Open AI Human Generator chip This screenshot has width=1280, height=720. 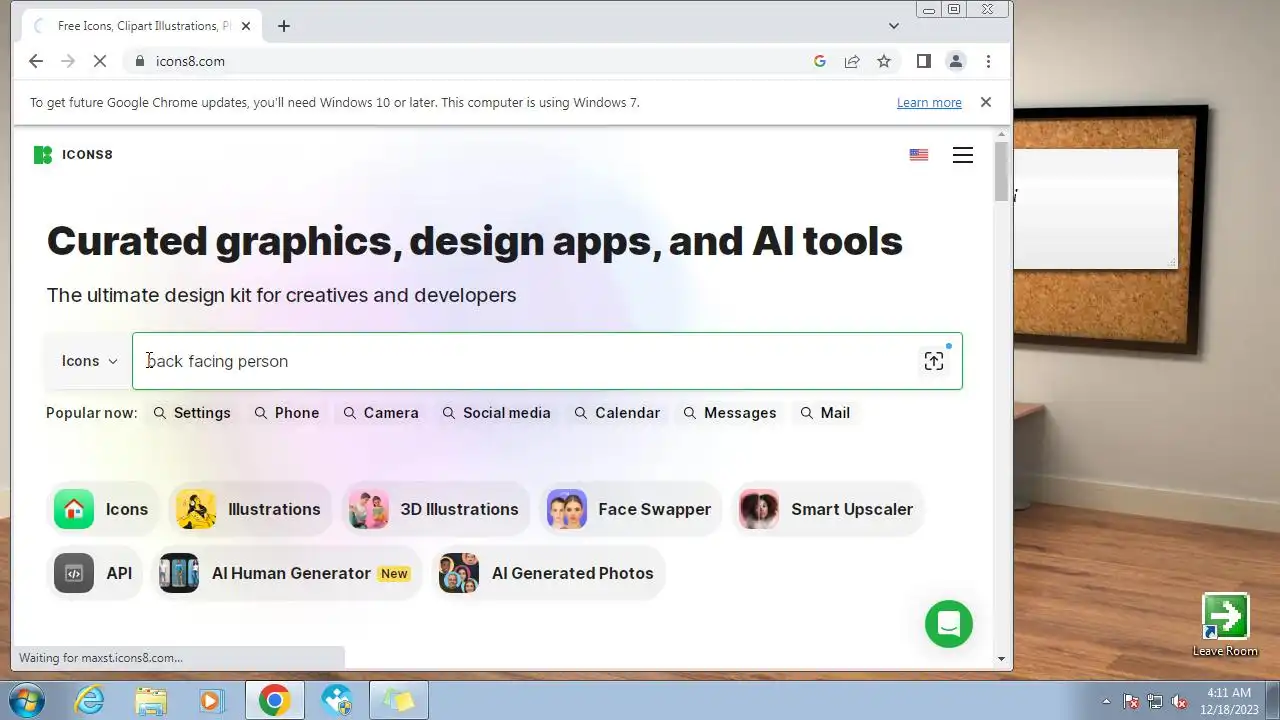click(x=286, y=573)
